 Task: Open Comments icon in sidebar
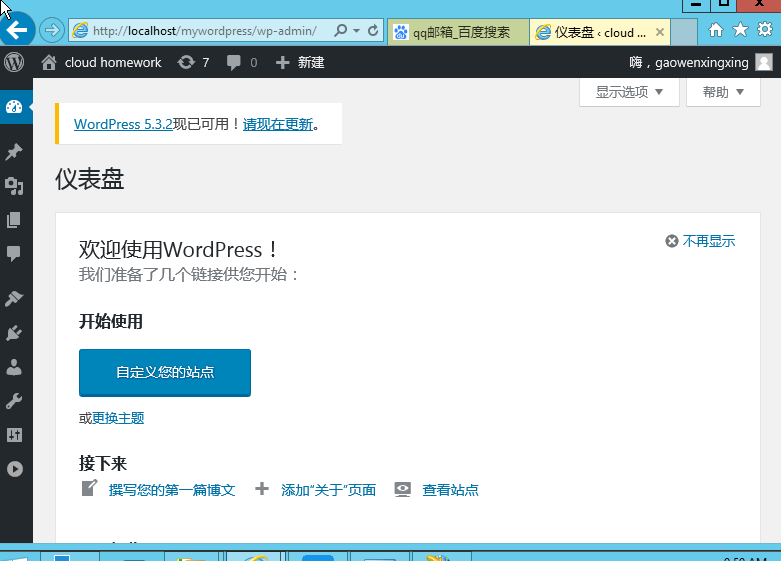coord(14,254)
